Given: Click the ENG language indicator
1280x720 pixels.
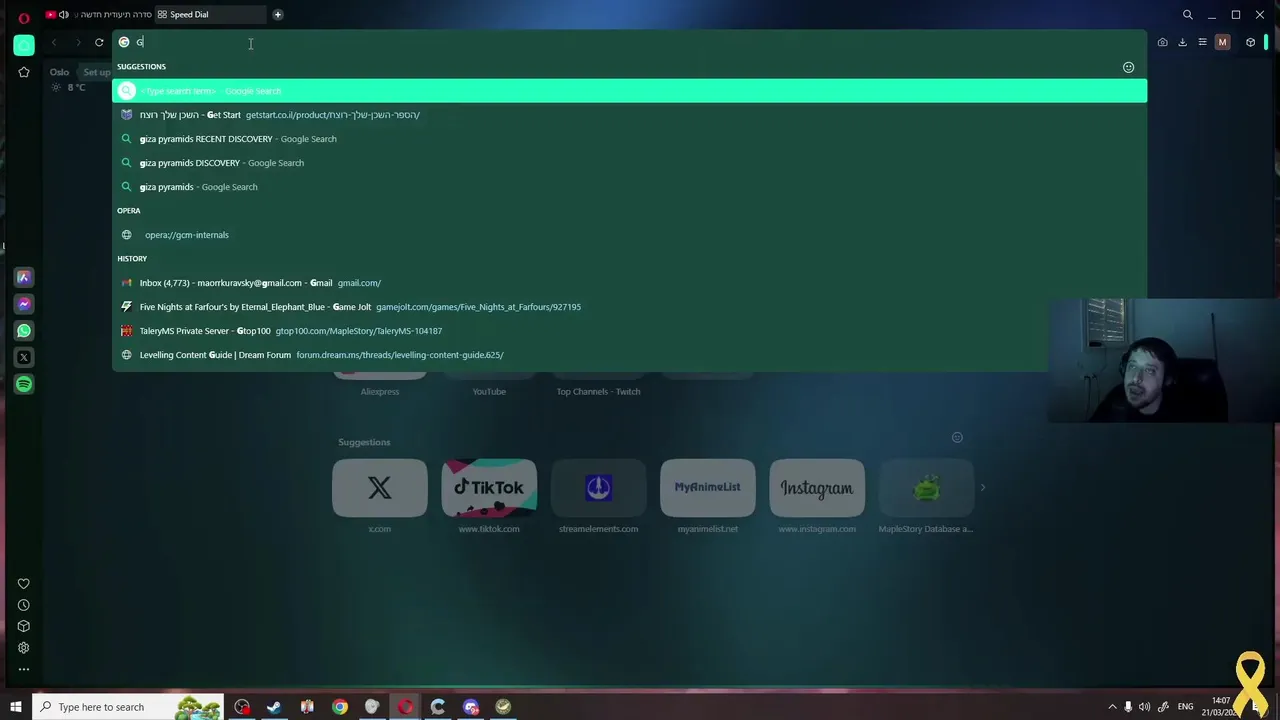Looking at the screenshot, I should click(x=1185, y=707).
